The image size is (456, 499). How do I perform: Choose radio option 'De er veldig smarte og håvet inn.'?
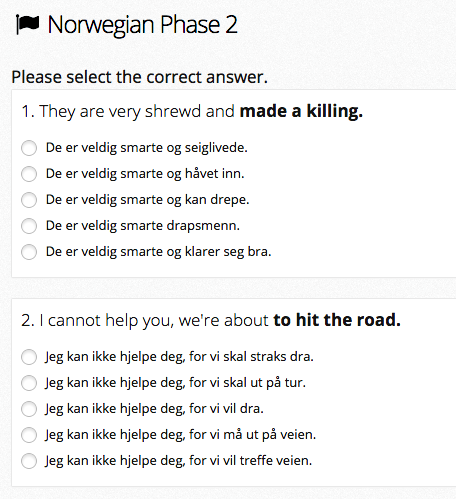pyautogui.click(x=29, y=174)
